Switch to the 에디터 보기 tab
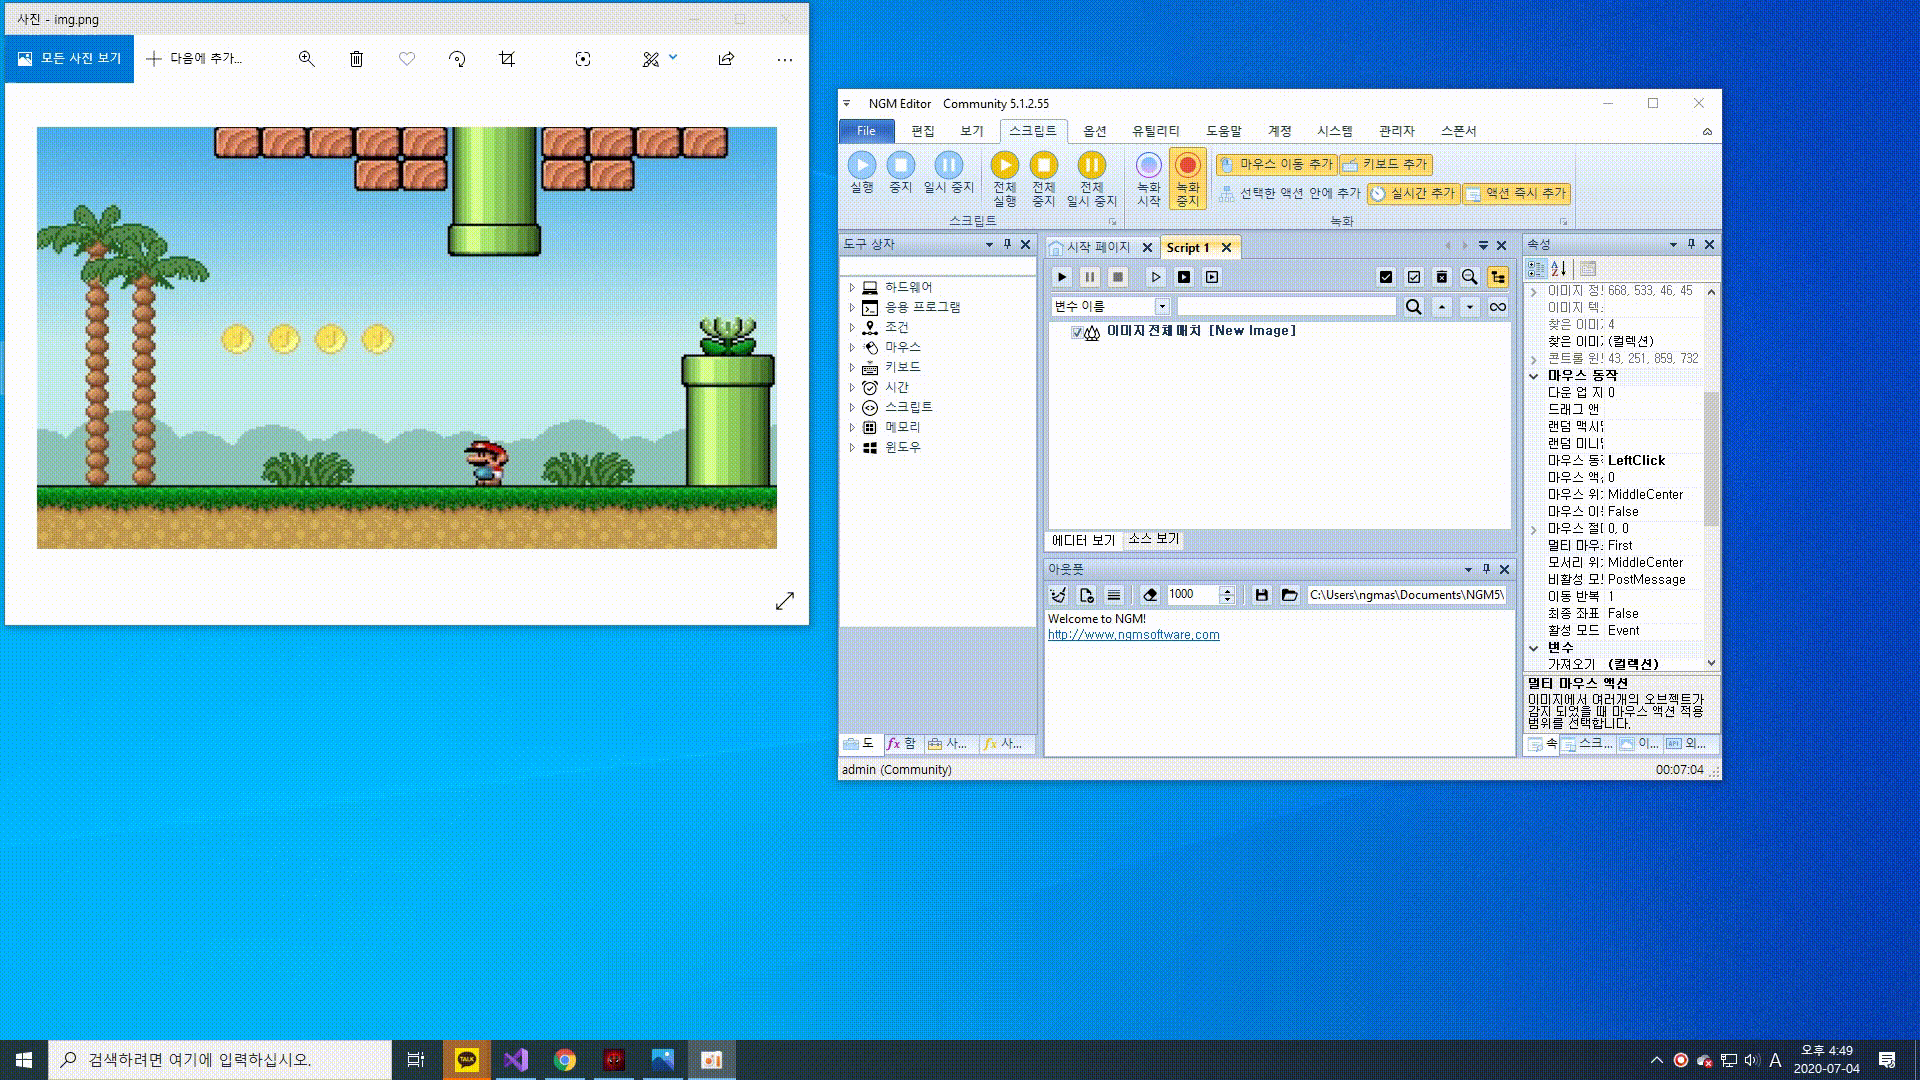 coord(1083,540)
